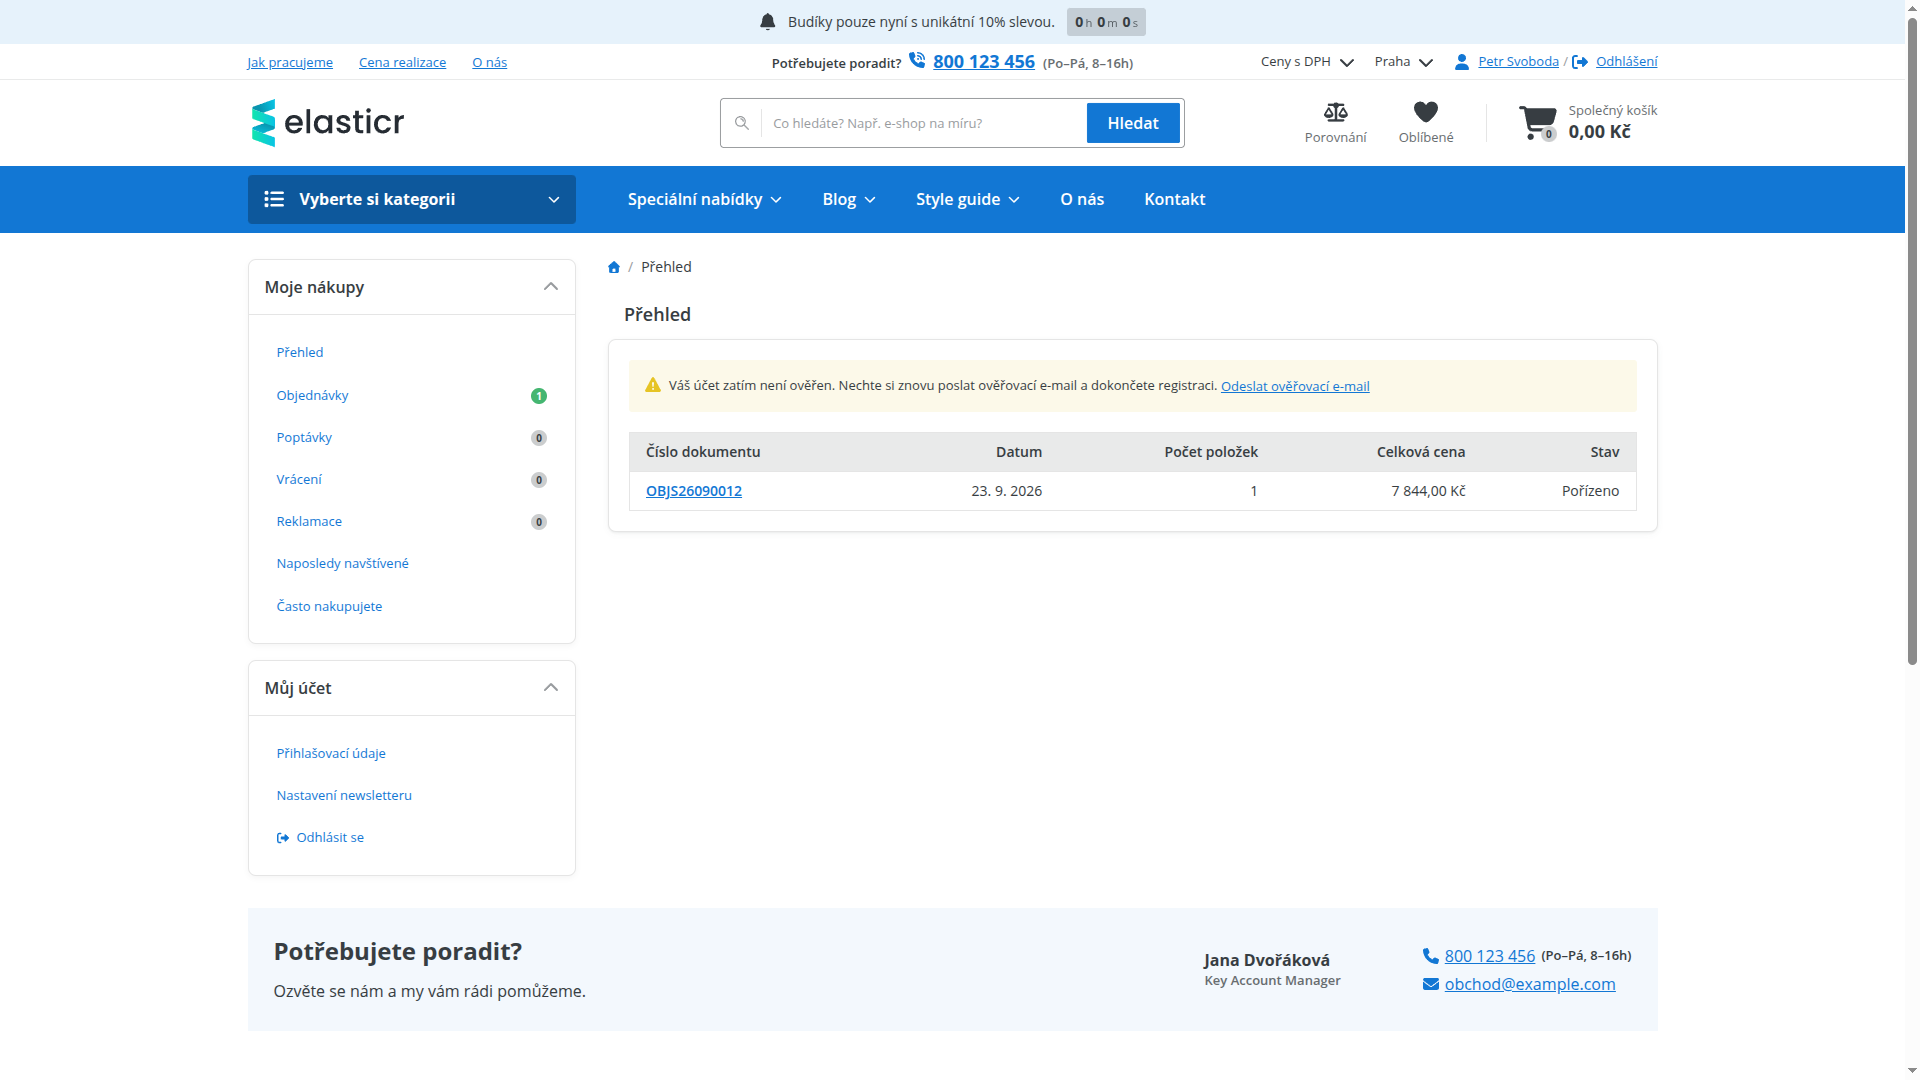Click the logout arrow icon near Odhlášení

[1580, 62]
